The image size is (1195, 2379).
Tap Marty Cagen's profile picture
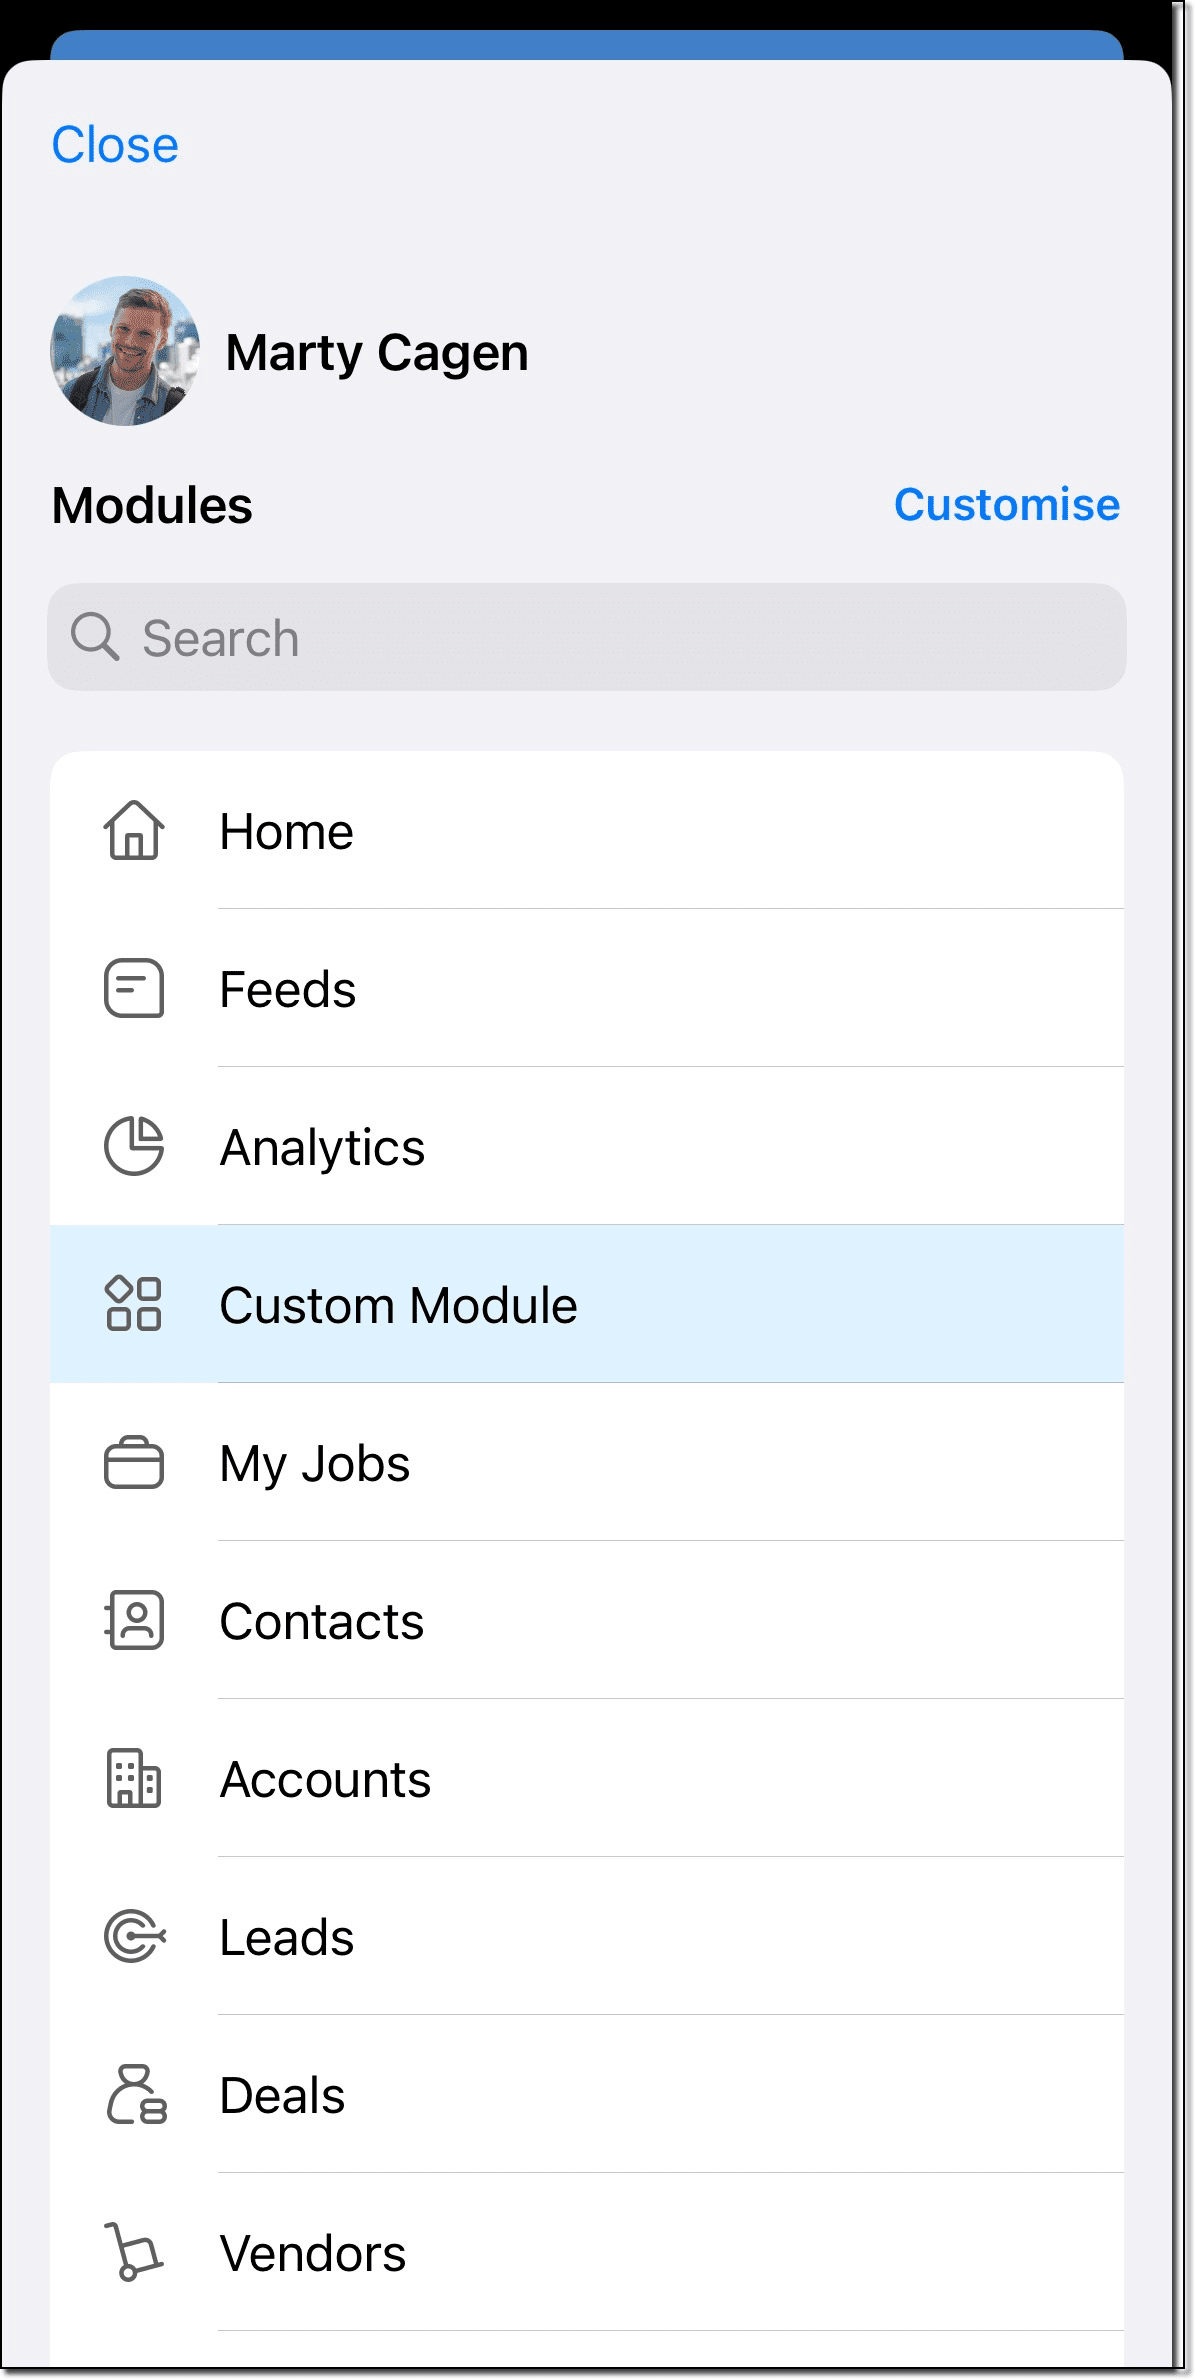pyautogui.click(x=125, y=351)
